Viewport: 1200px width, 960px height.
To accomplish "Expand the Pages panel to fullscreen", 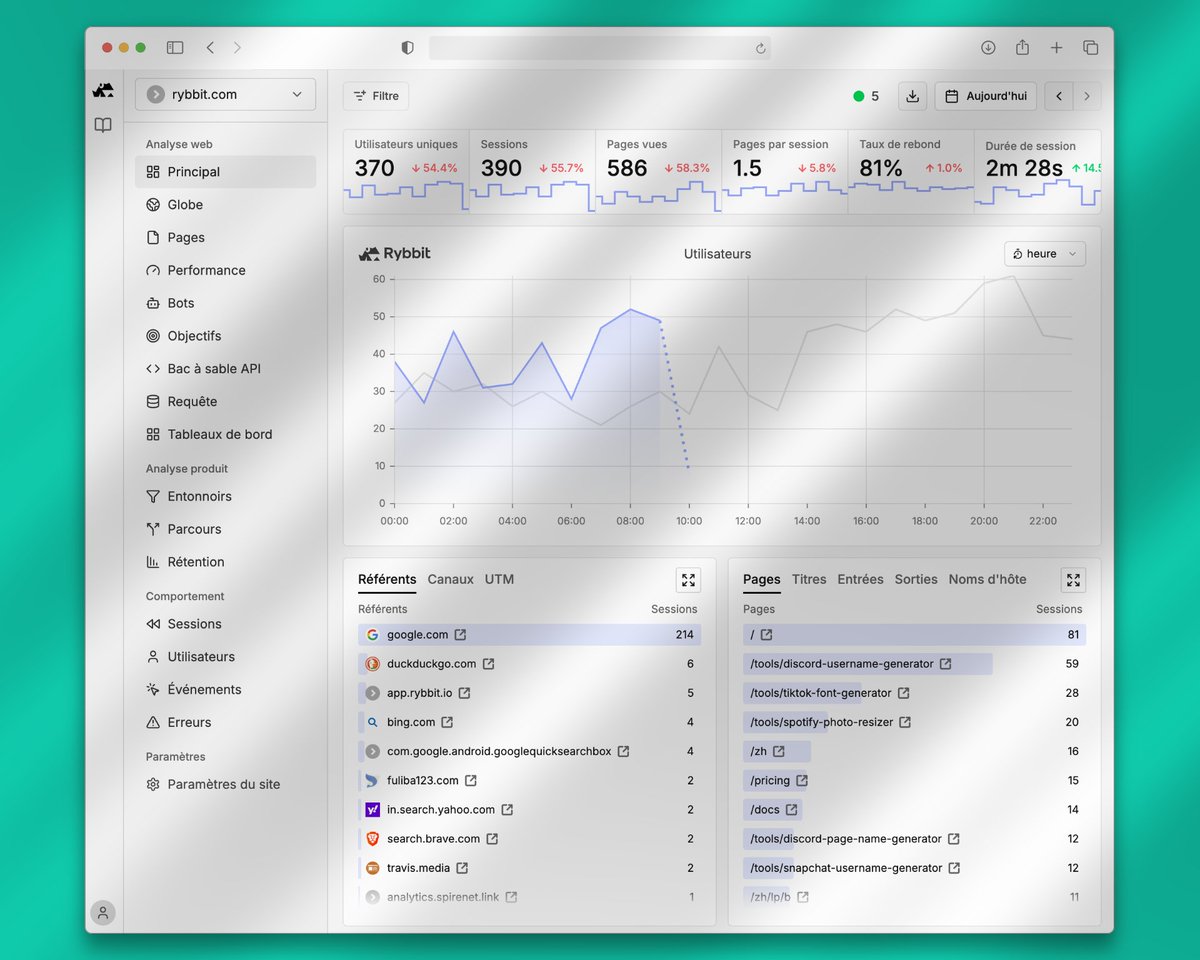I will 1073,580.
